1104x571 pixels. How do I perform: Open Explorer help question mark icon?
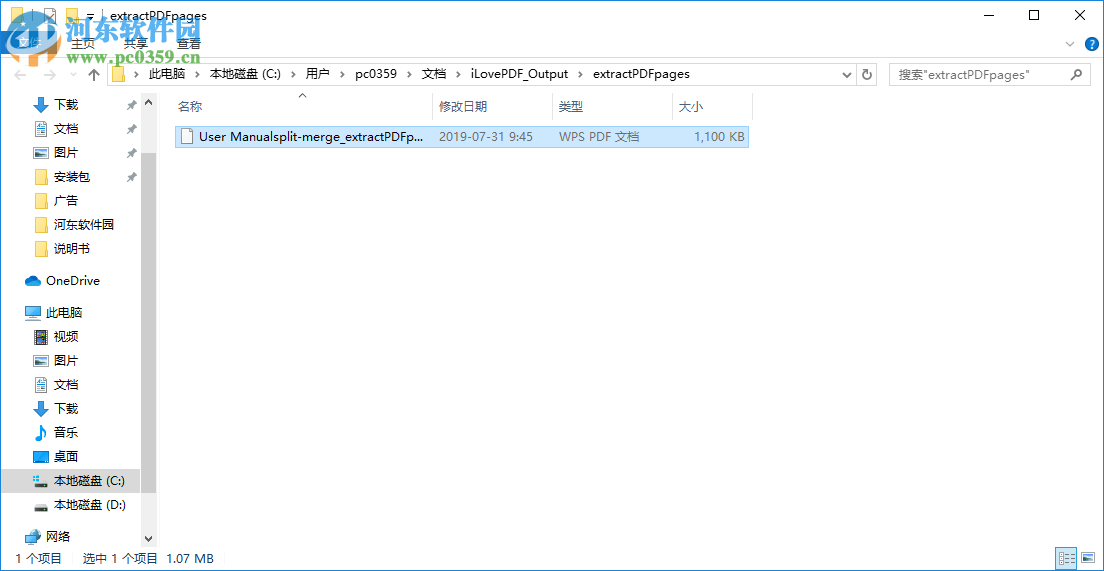point(1092,44)
